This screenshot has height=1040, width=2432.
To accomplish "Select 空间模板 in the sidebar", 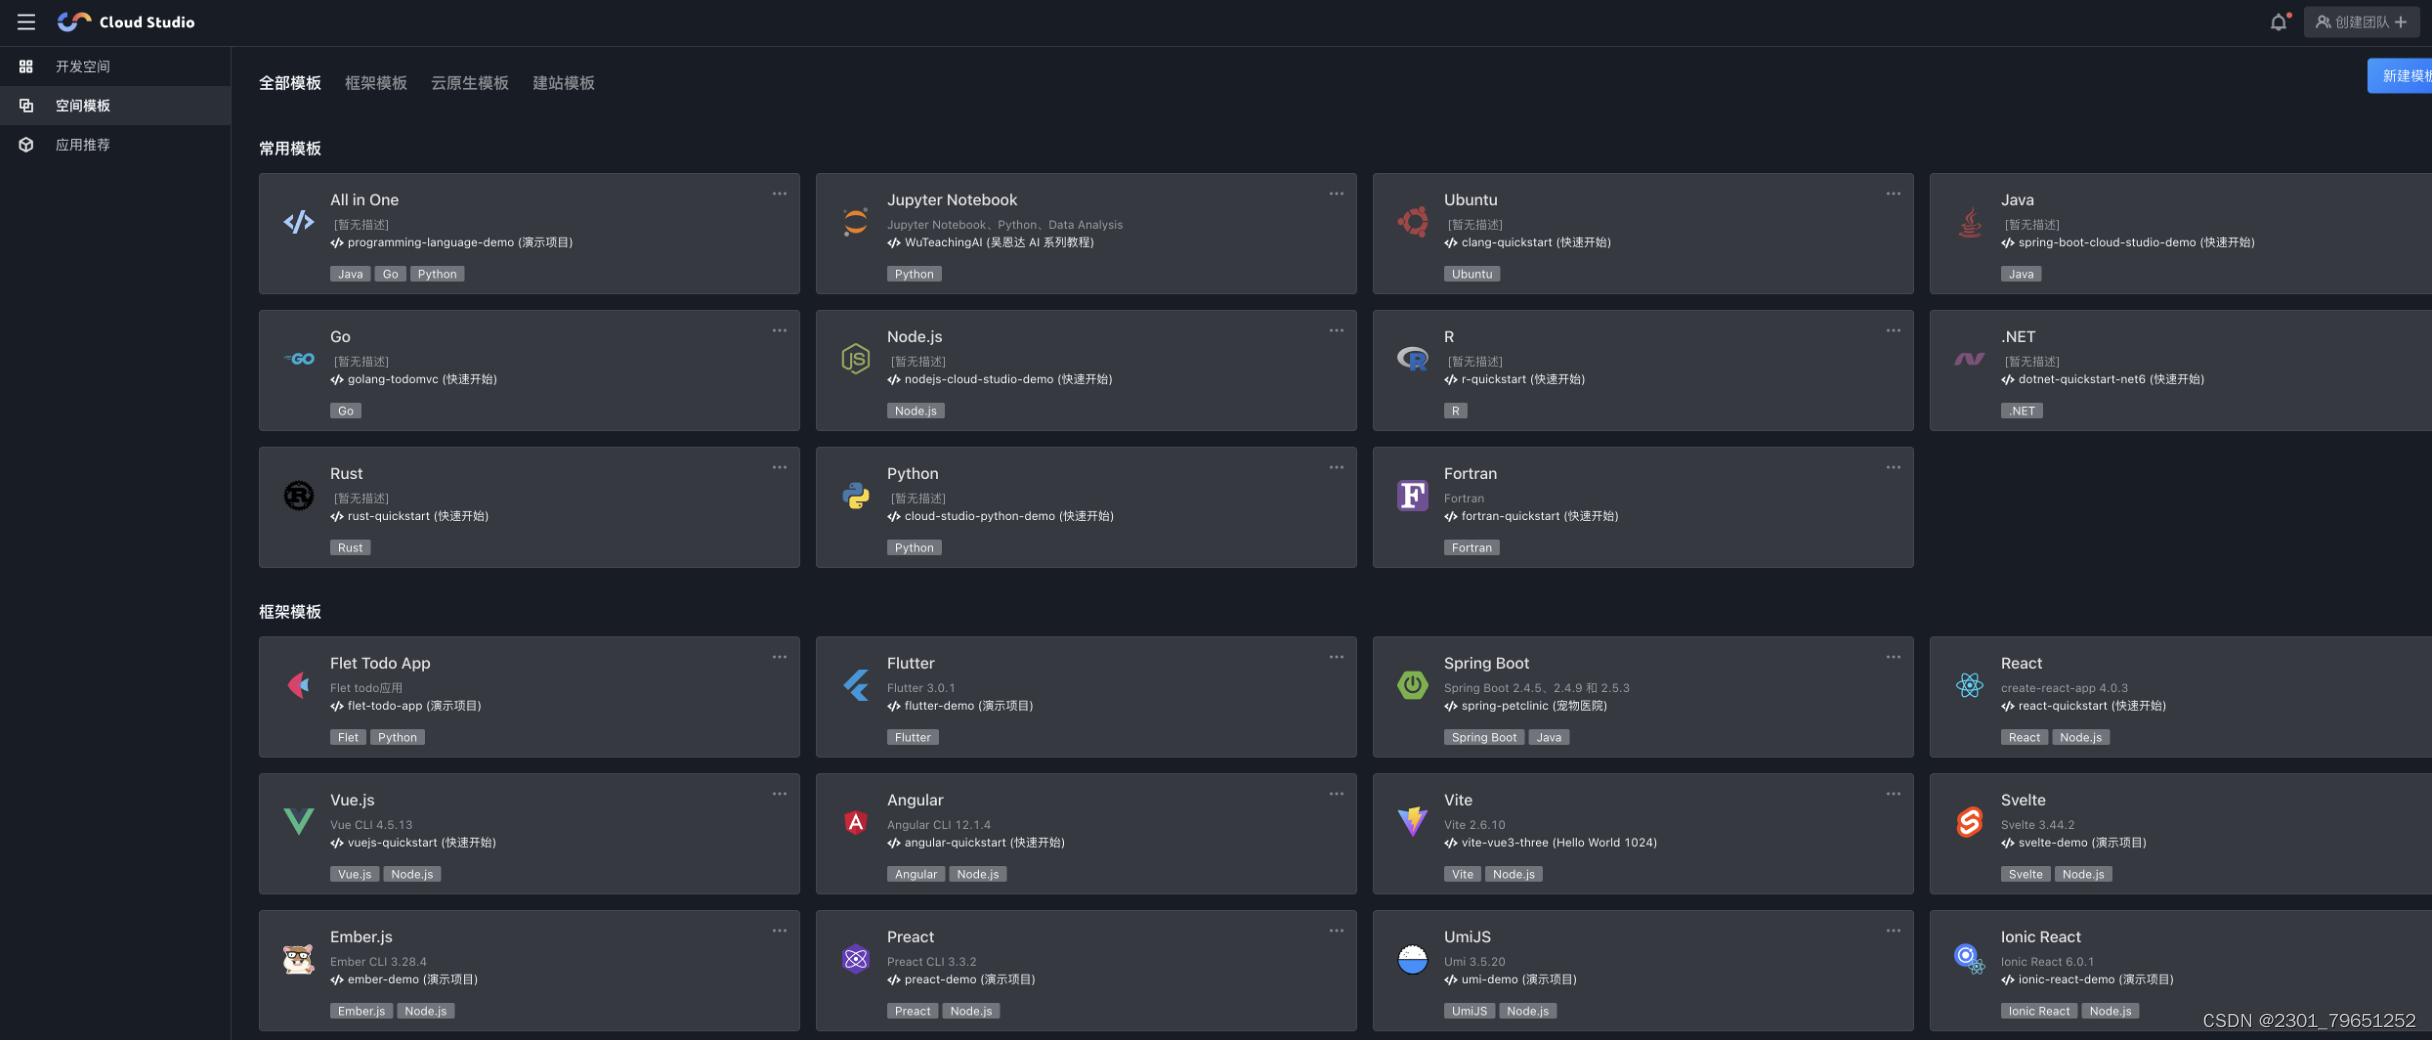I will click(x=115, y=105).
